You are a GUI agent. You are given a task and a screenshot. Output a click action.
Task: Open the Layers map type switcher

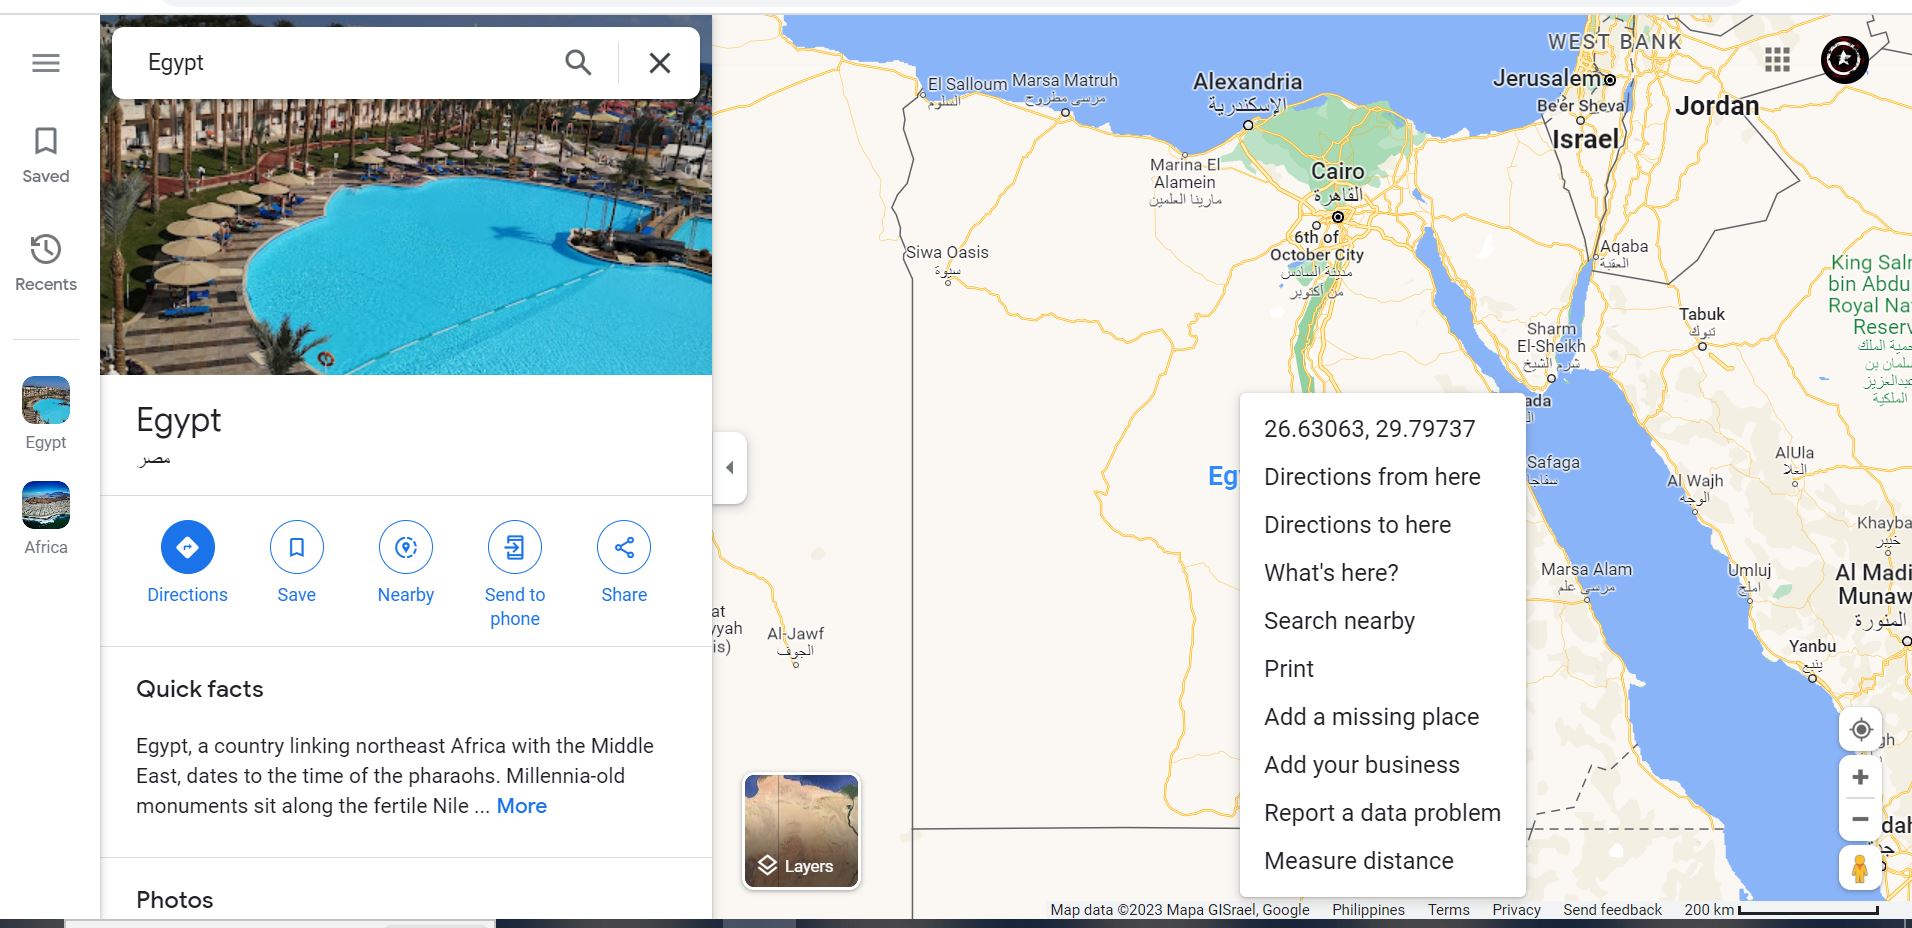click(x=801, y=831)
